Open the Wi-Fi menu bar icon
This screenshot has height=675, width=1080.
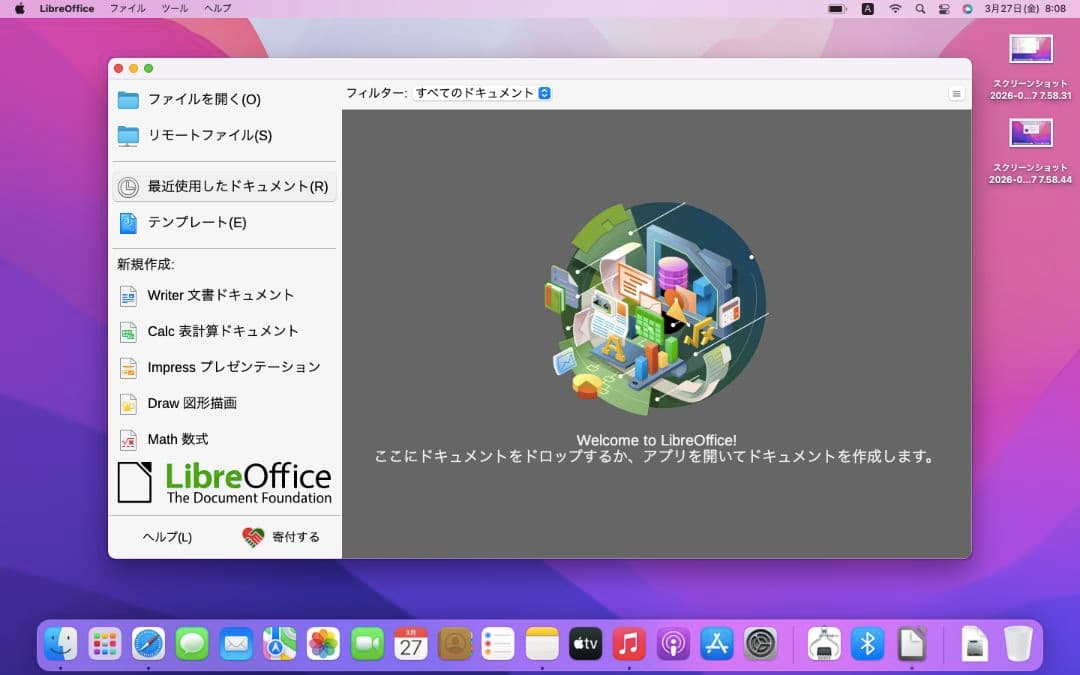(x=895, y=8)
